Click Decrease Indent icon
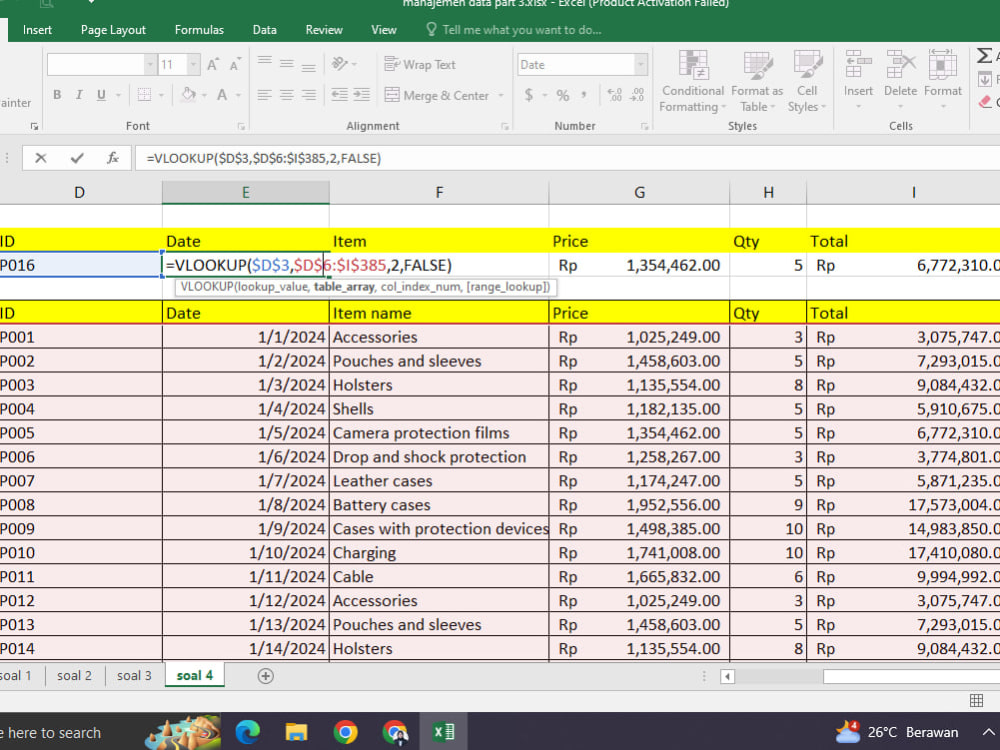This screenshot has height=750, width=1000. [x=339, y=95]
